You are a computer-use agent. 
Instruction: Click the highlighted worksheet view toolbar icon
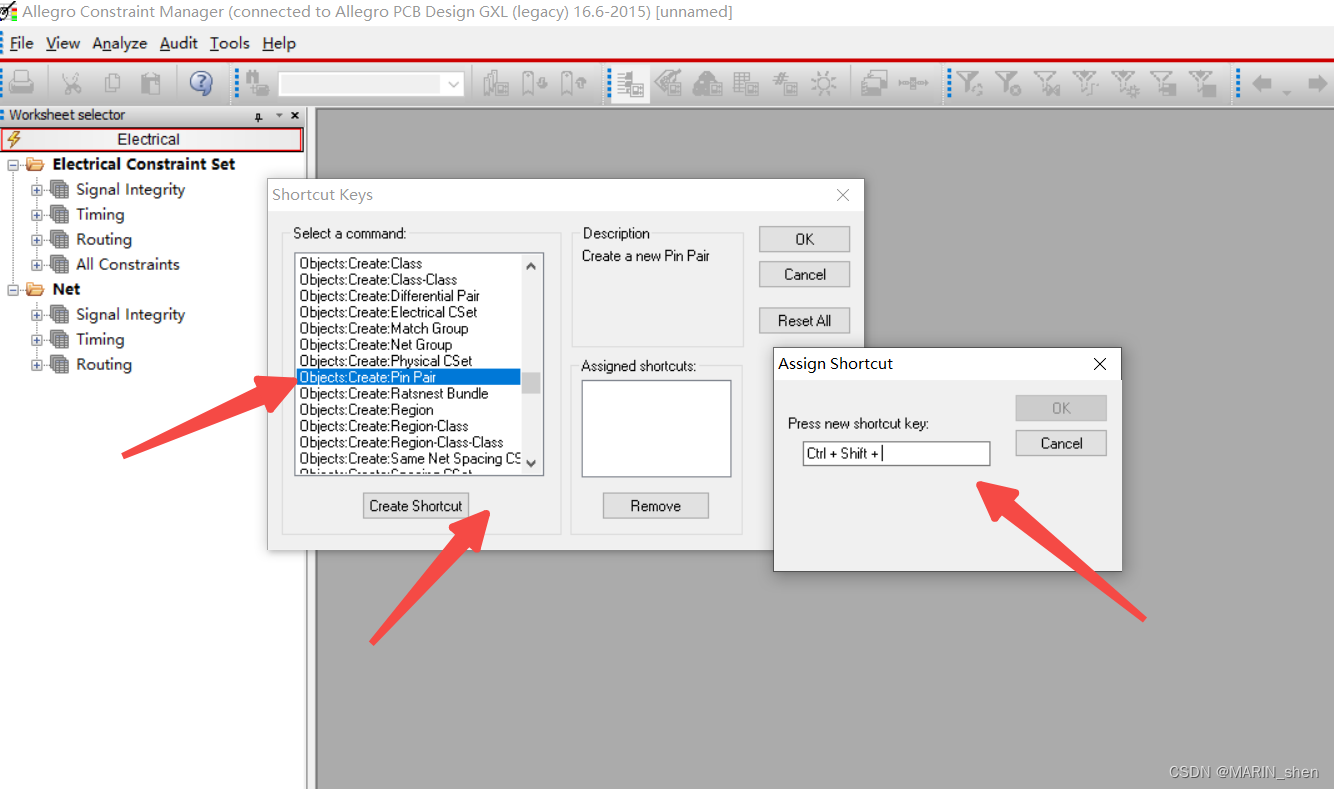[x=630, y=84]
